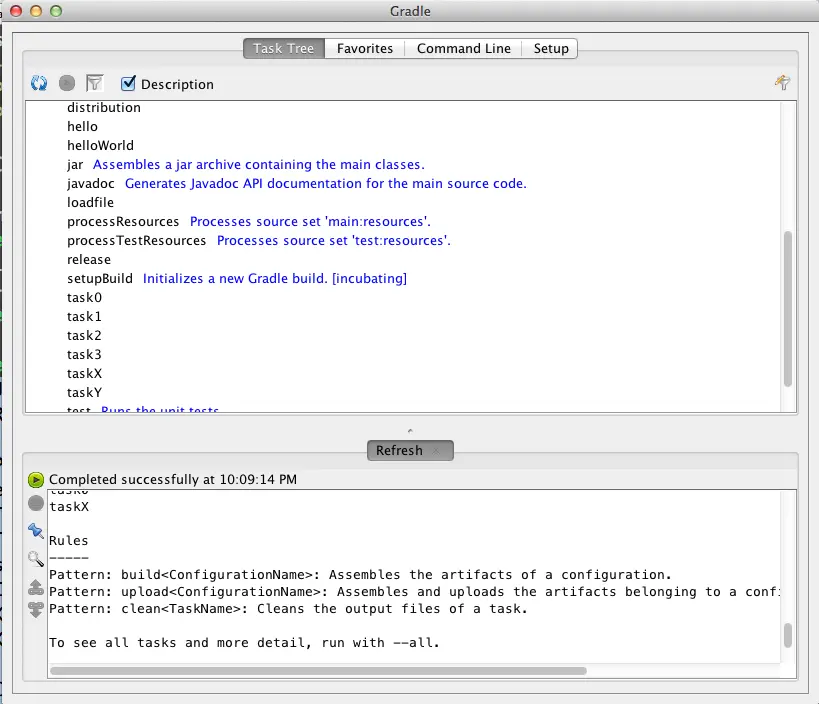819x704 pixels.
Task: Go to the Setup tab
Action: coord(551,49)
